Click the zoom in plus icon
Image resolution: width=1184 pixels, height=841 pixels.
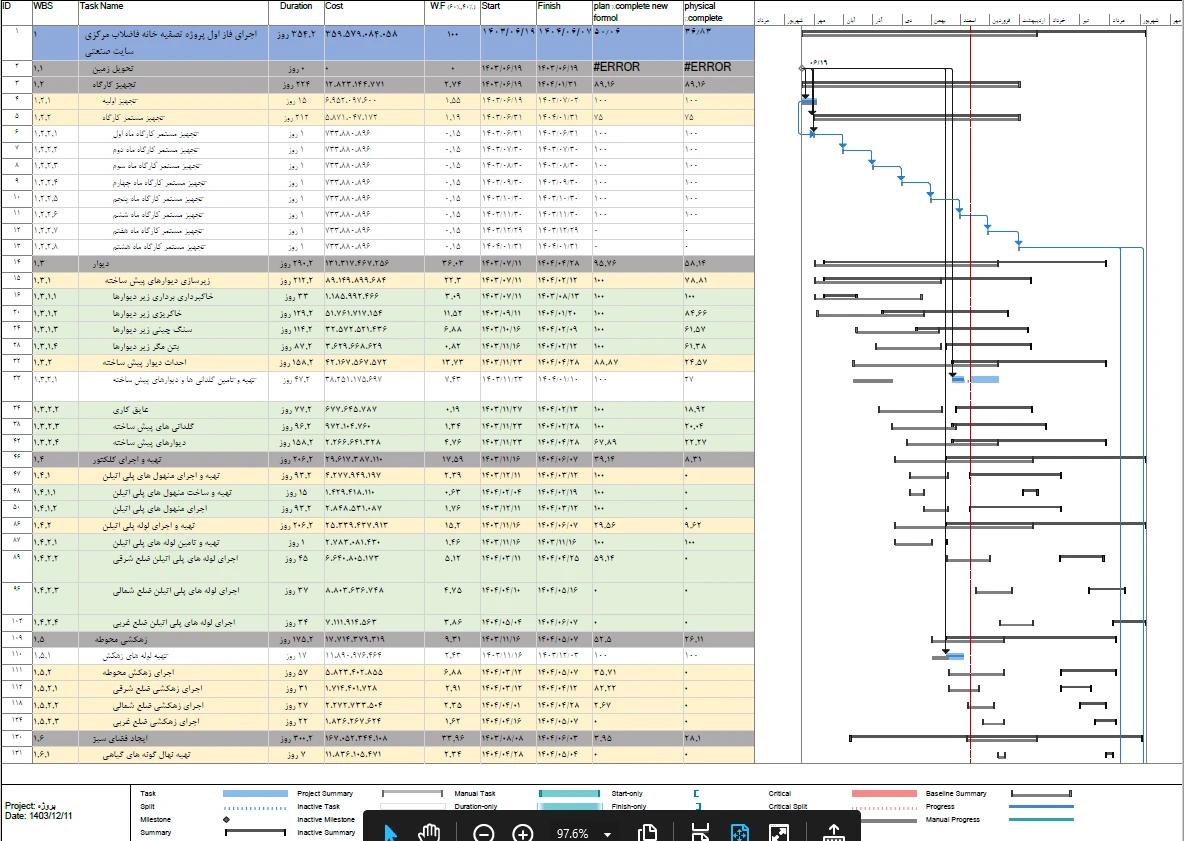click(x=522, y=834)
